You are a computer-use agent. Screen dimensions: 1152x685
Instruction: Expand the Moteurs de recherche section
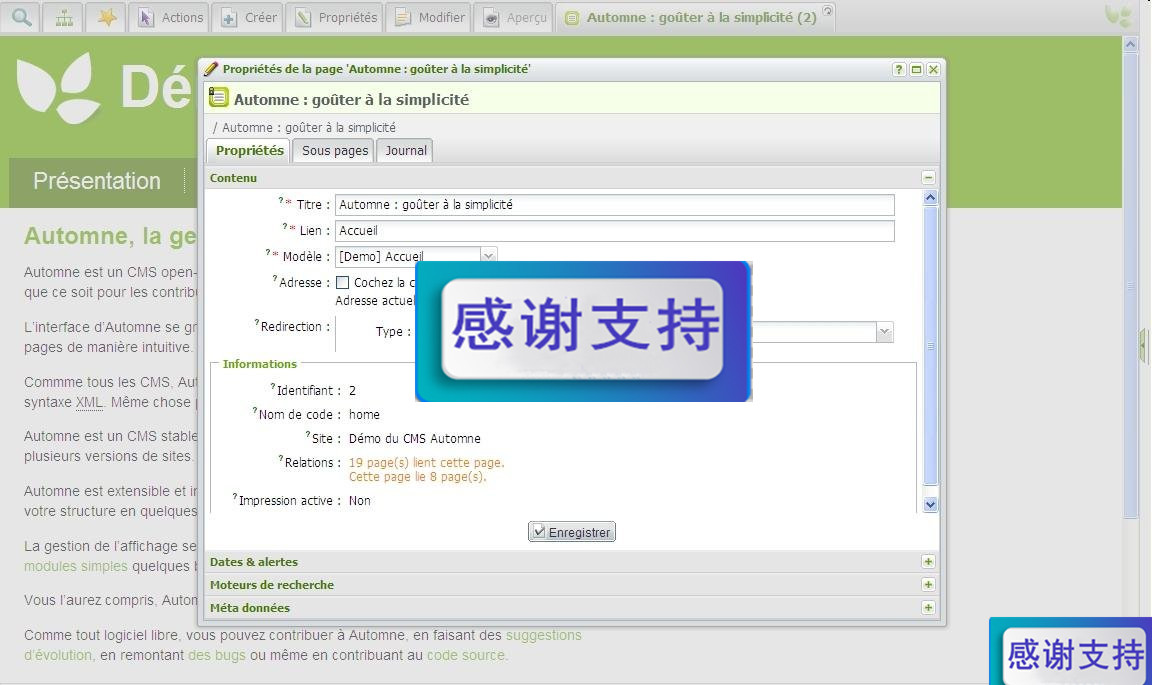[928, 585]
